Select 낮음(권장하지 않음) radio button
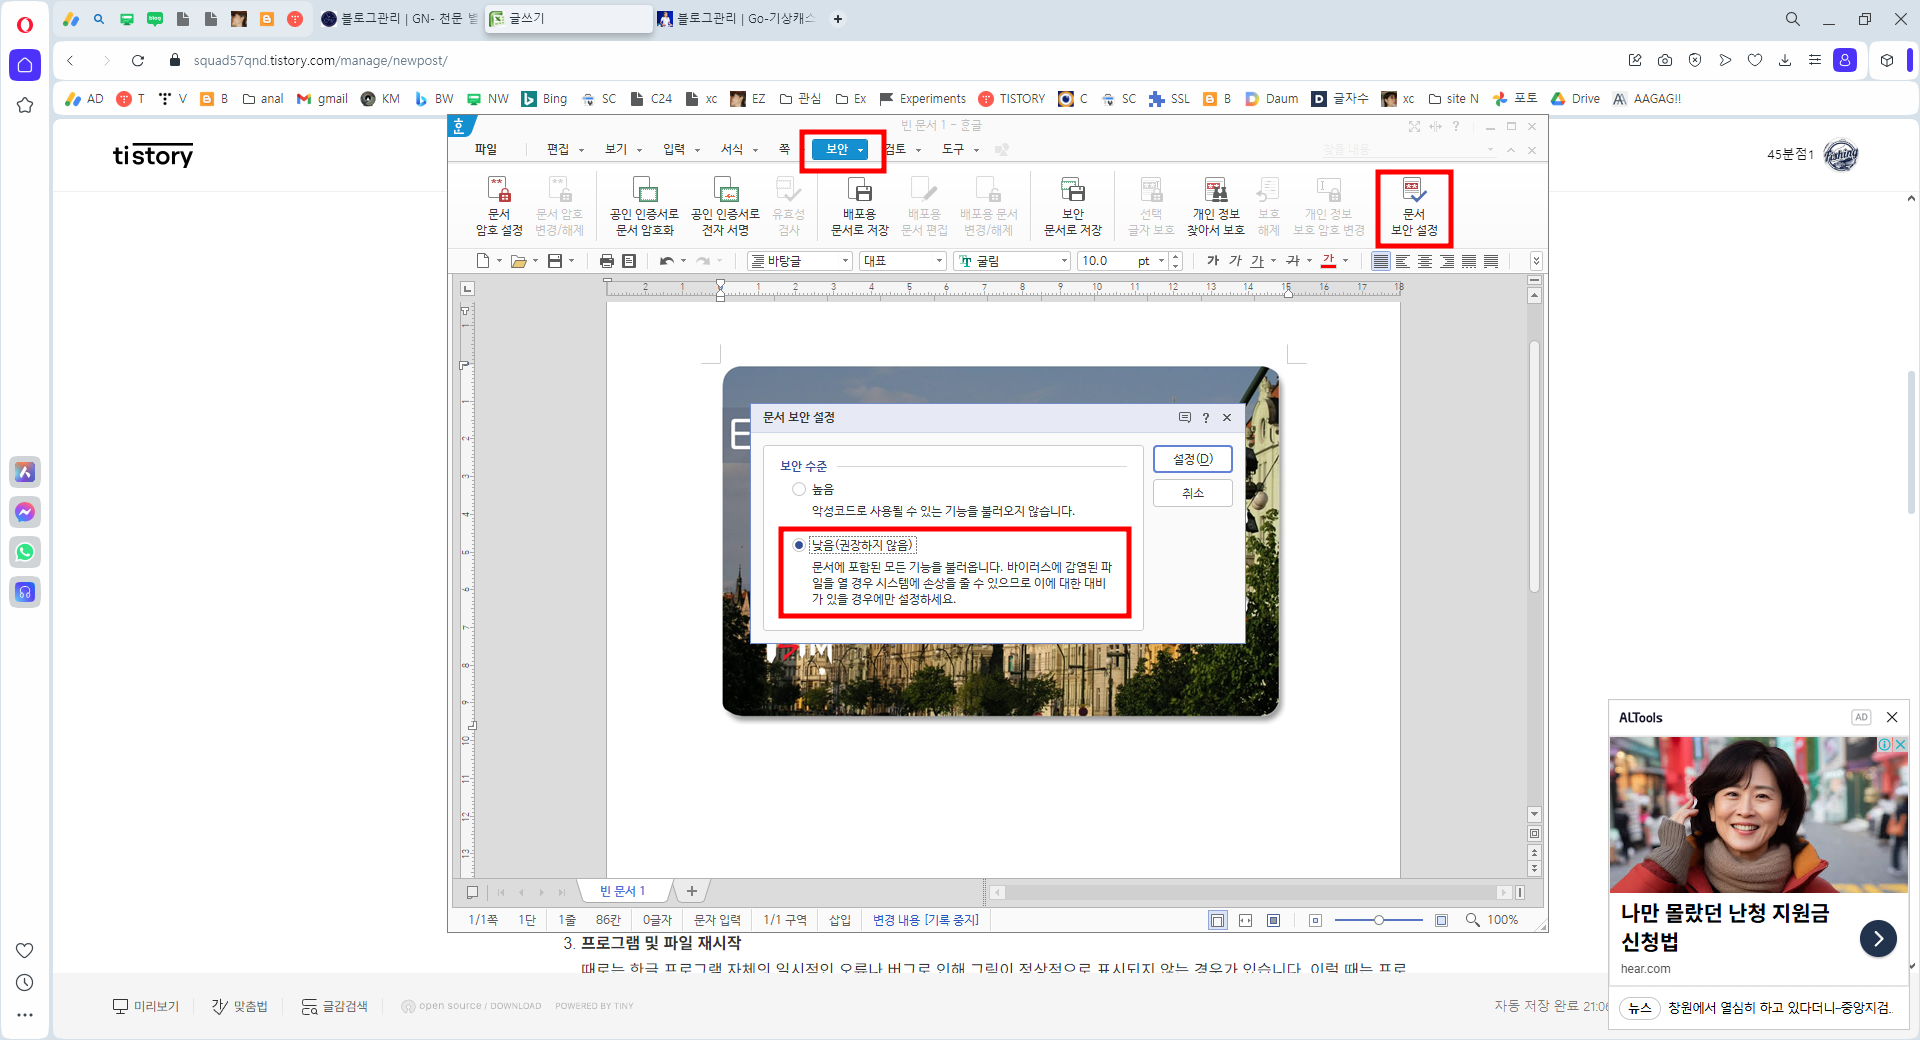1920x1040 pixels. [799, 545]
